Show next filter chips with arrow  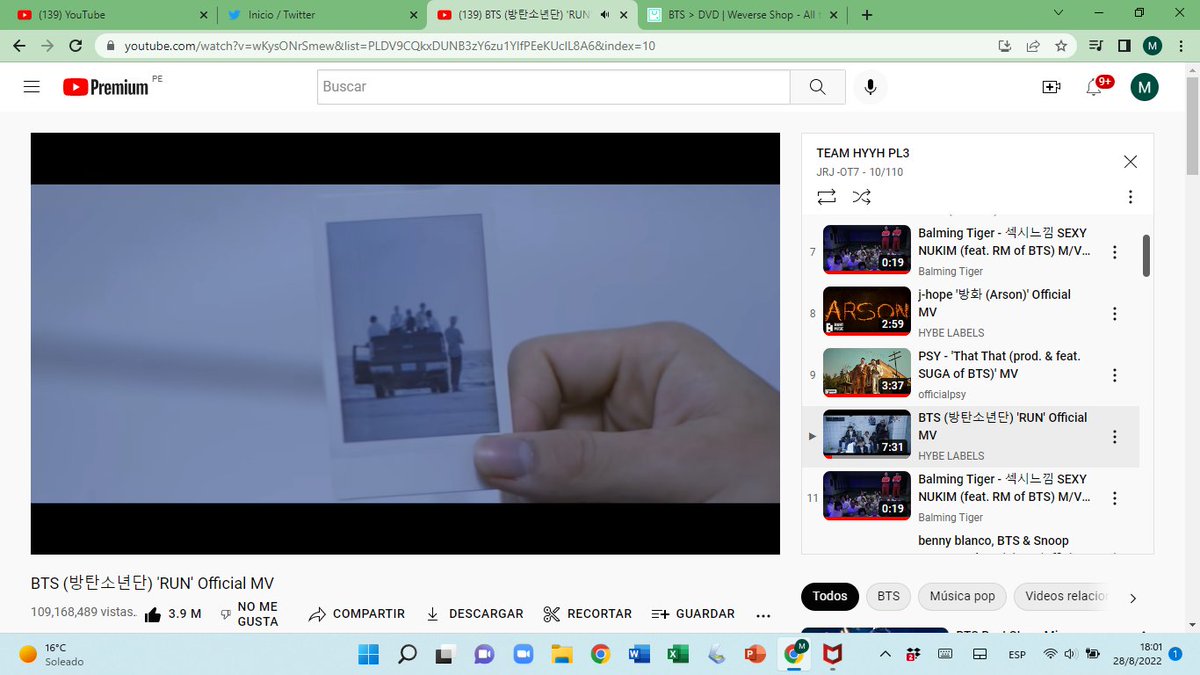click(x=1133, y=598)
